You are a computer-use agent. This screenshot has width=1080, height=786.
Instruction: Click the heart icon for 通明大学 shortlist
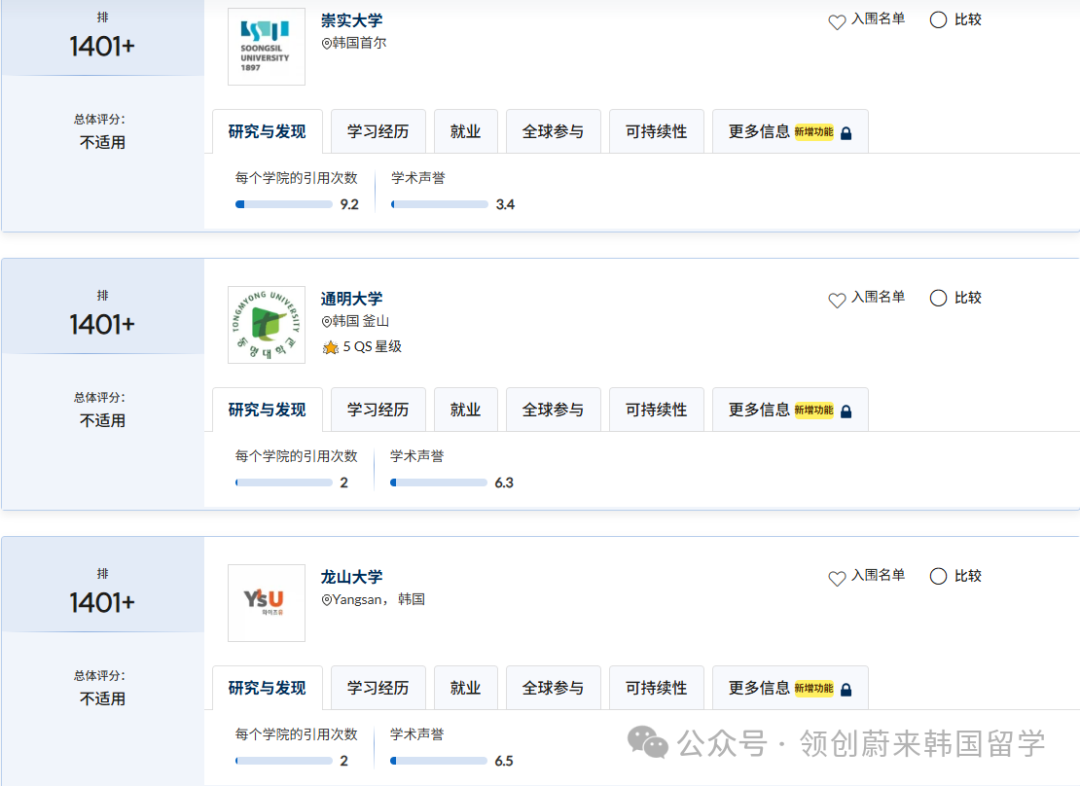tap(837, 300)
